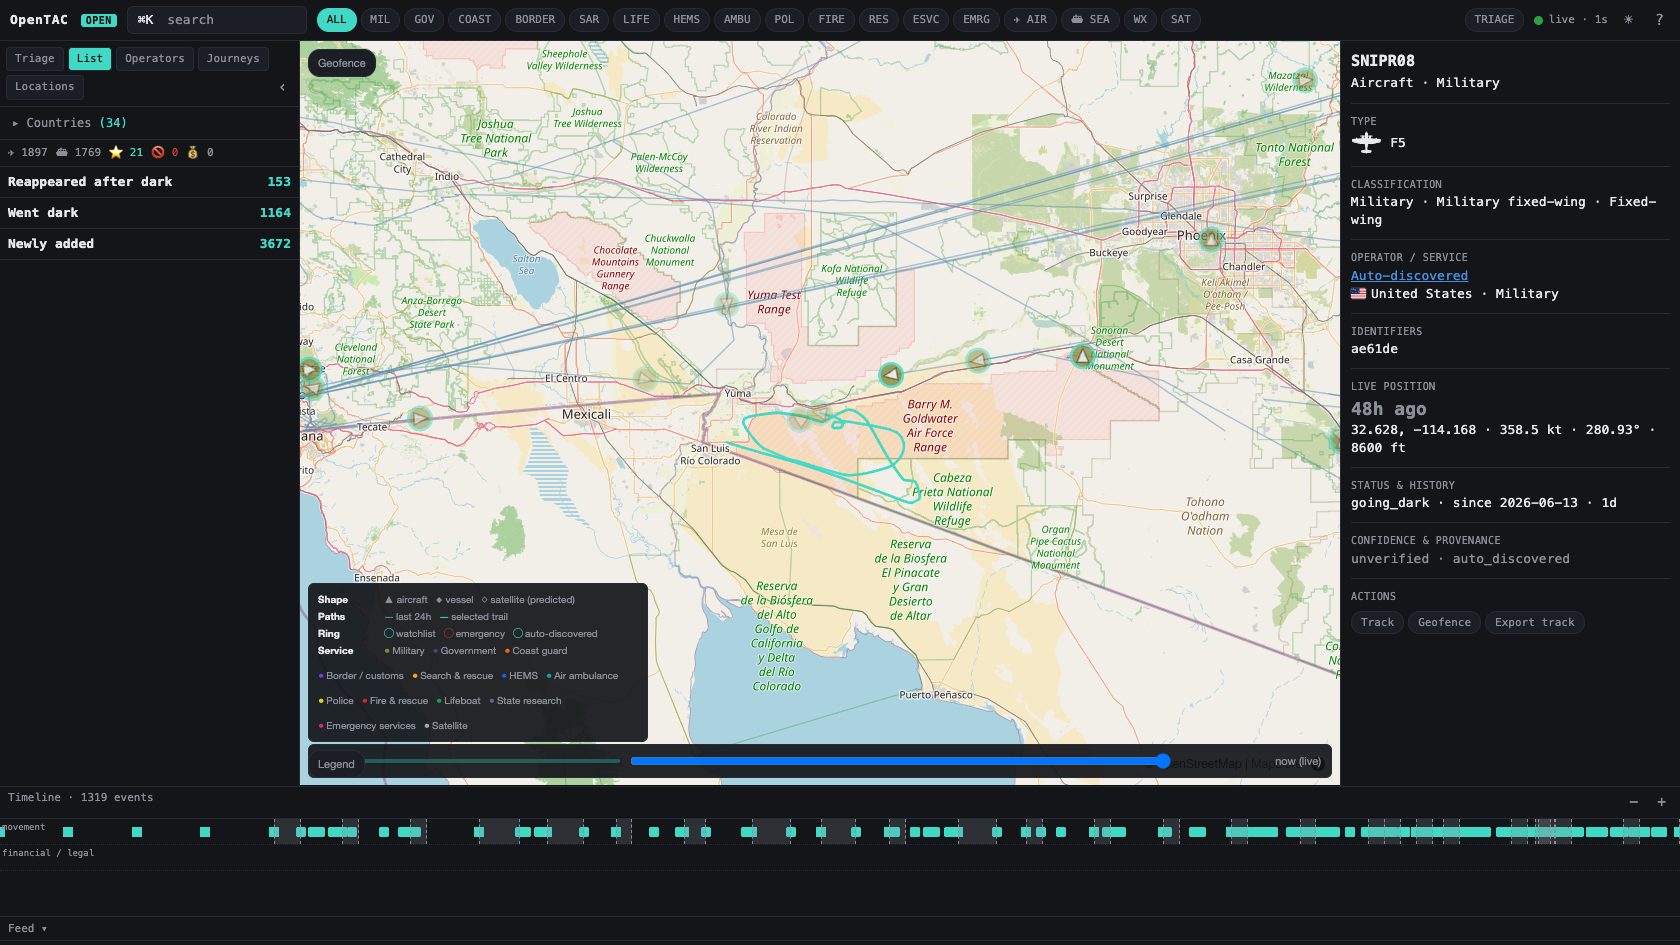The width and height of the screenshot is (1680, 945).
Task: Click the red prohibited icon counter
Action: pyautogui.click(x=158, y=152)
